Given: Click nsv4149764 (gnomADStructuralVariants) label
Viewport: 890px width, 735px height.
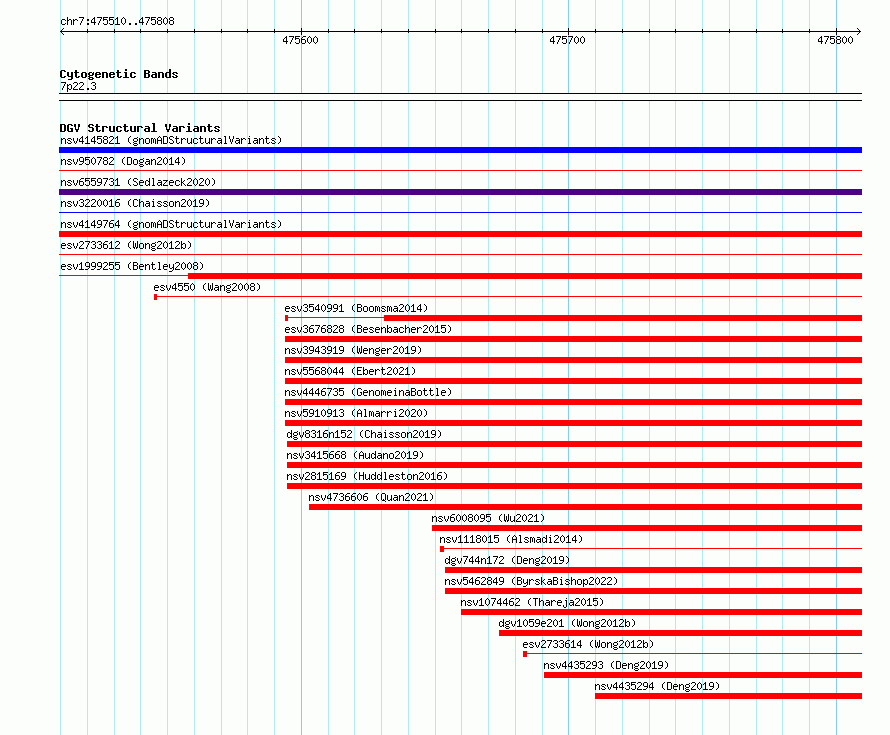Looking at the screenshot, I should click(171, 224).
